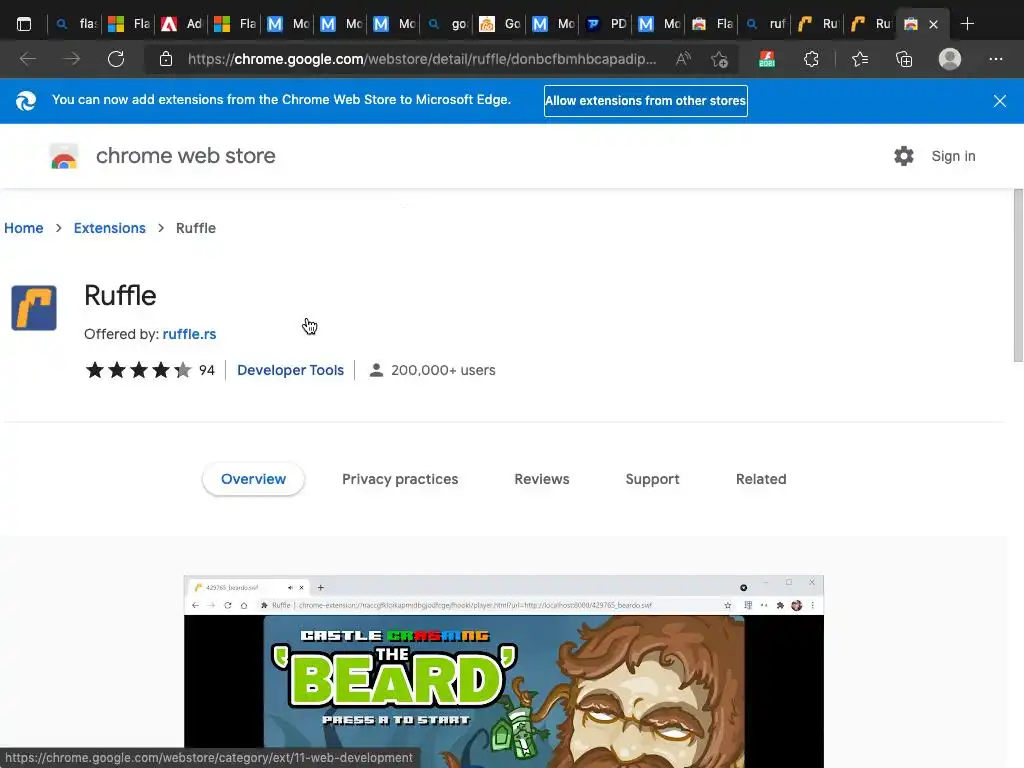The image size is (1024, 768).
Task: Switch to the 'flas' search tab
Action: point(76,24)
